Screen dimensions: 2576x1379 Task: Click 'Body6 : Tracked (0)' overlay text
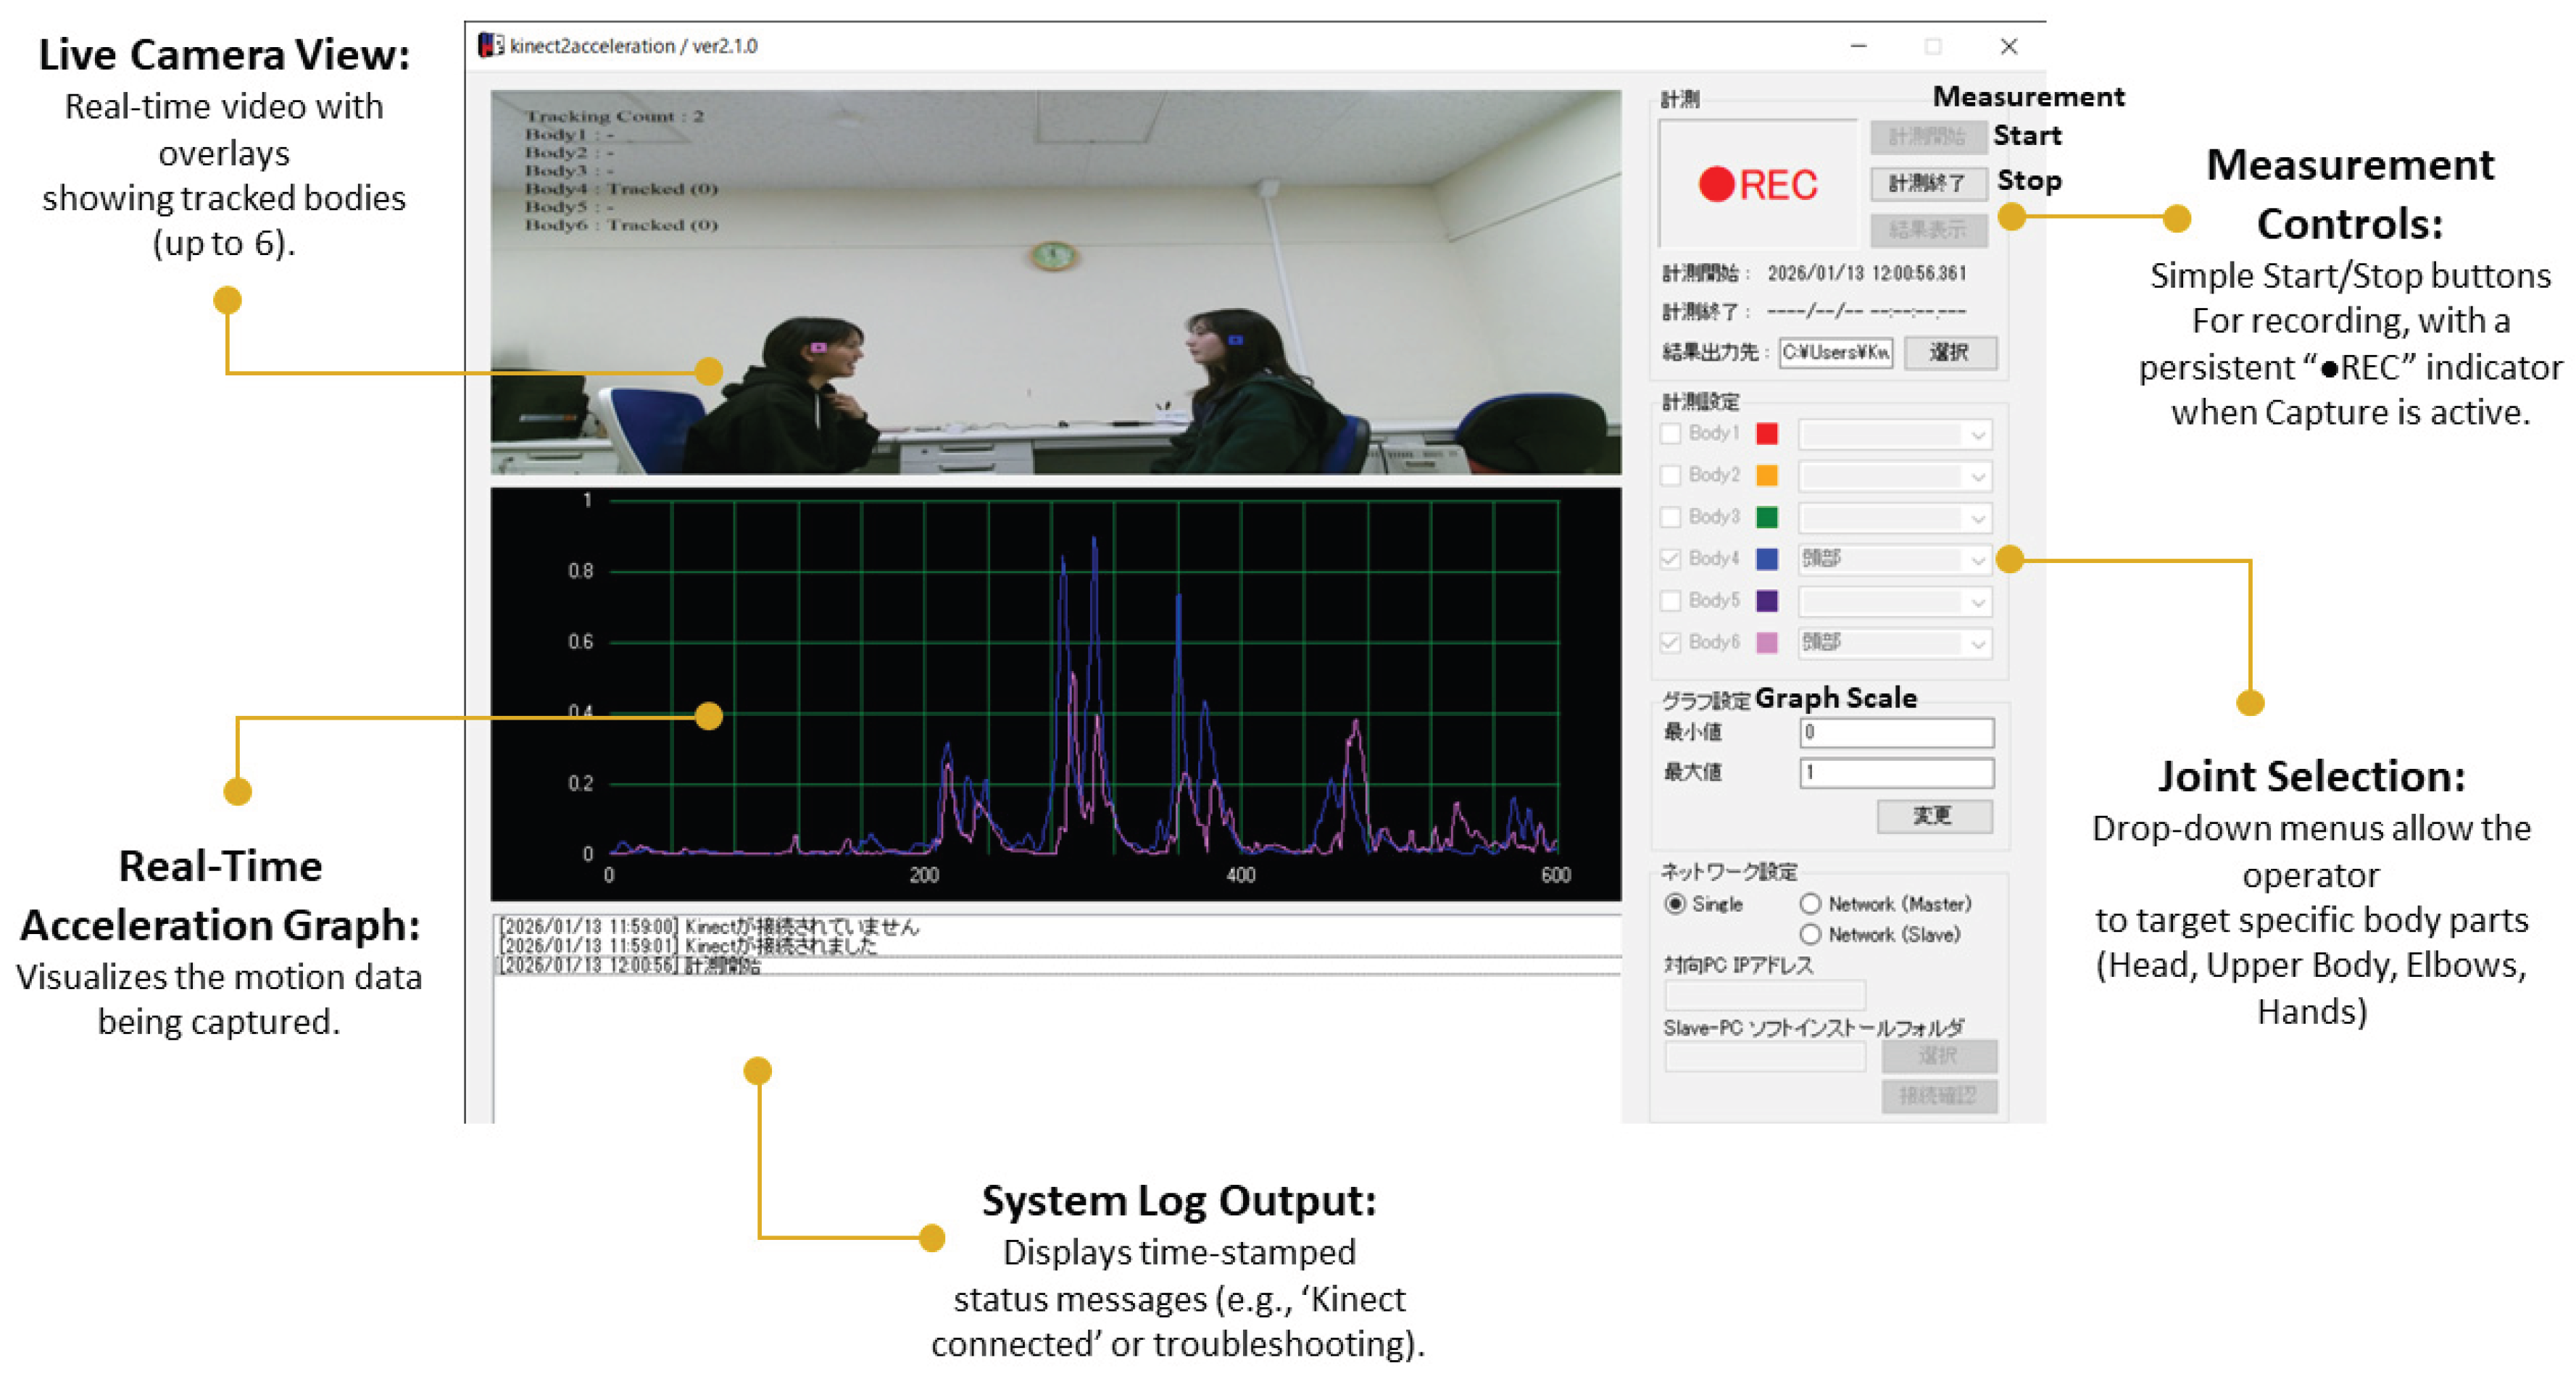(621, 225)
